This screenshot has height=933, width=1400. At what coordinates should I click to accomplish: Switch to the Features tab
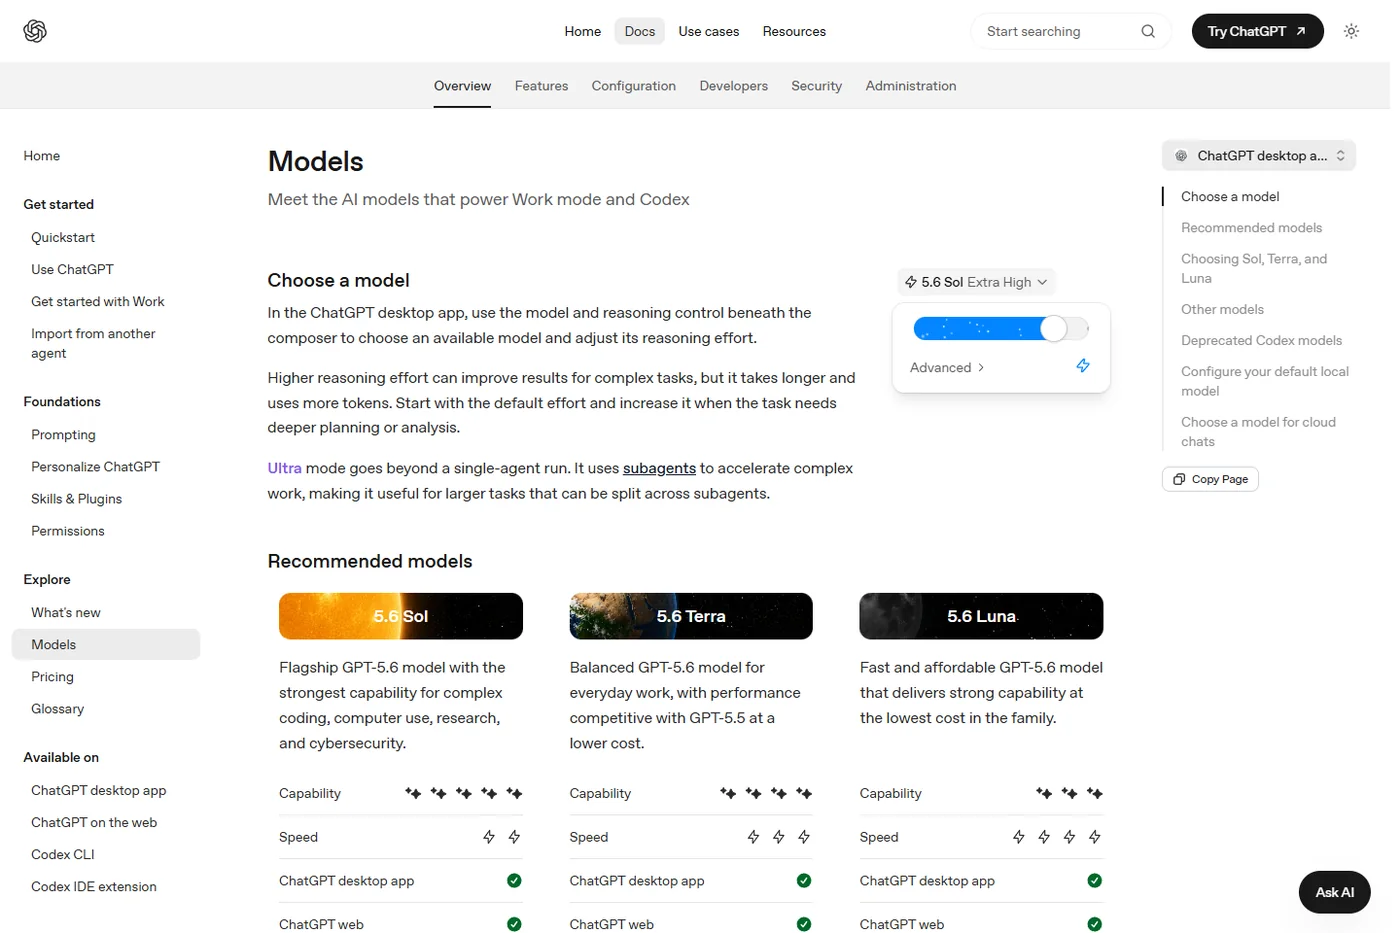541,86
